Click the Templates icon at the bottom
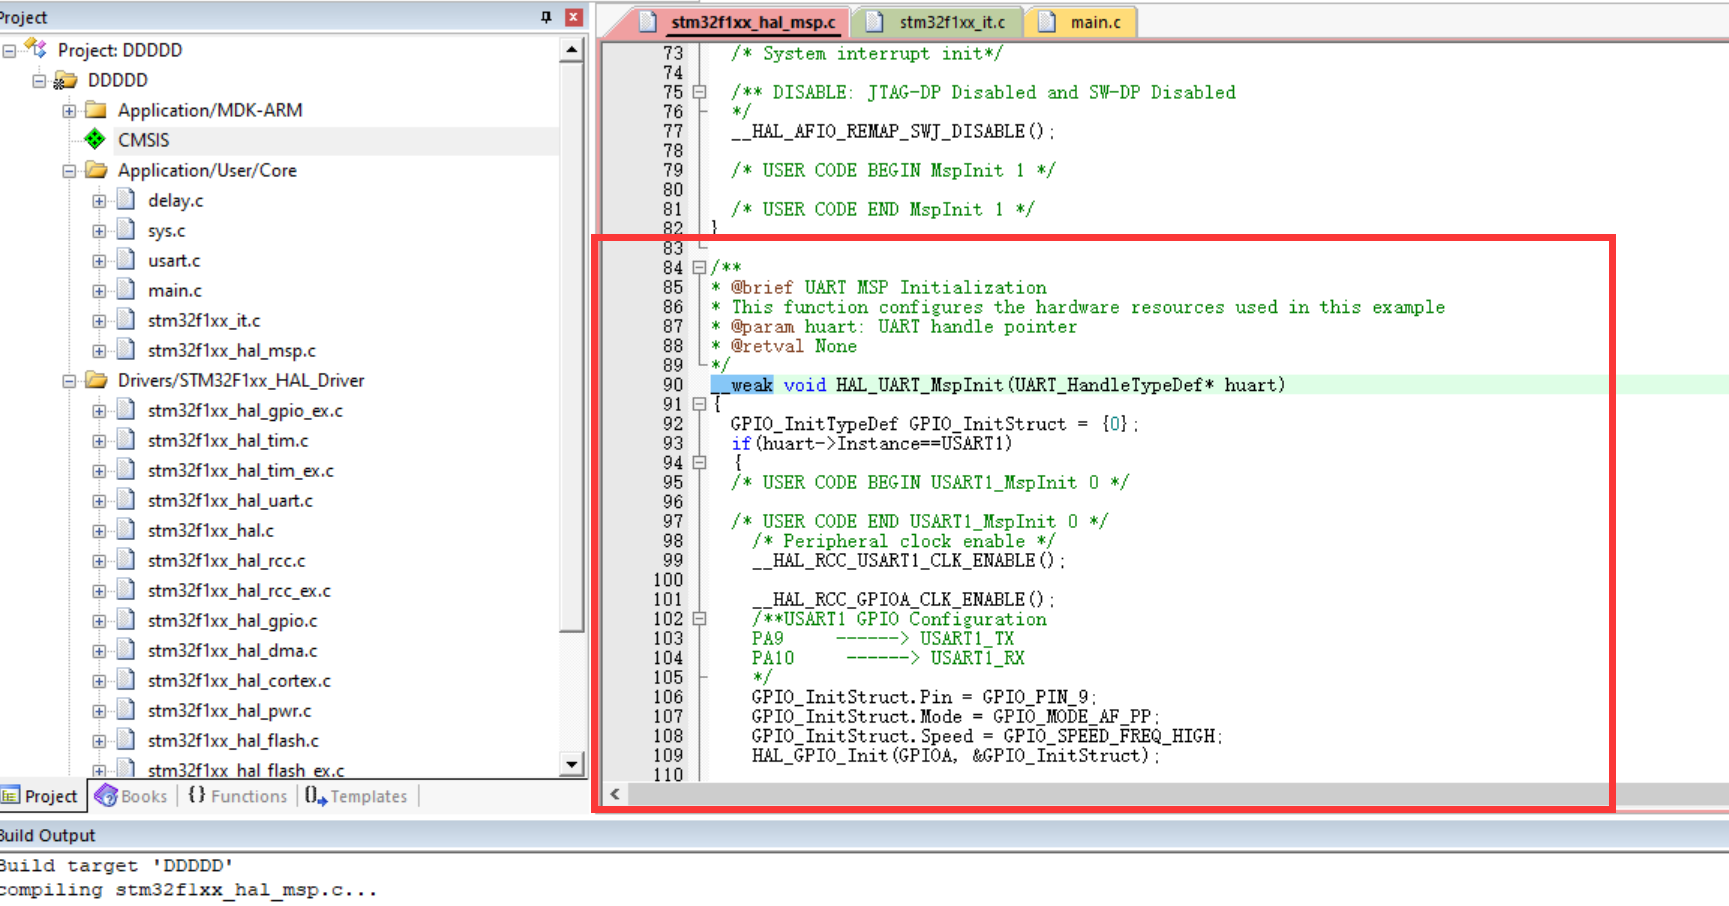 [313, 796]
